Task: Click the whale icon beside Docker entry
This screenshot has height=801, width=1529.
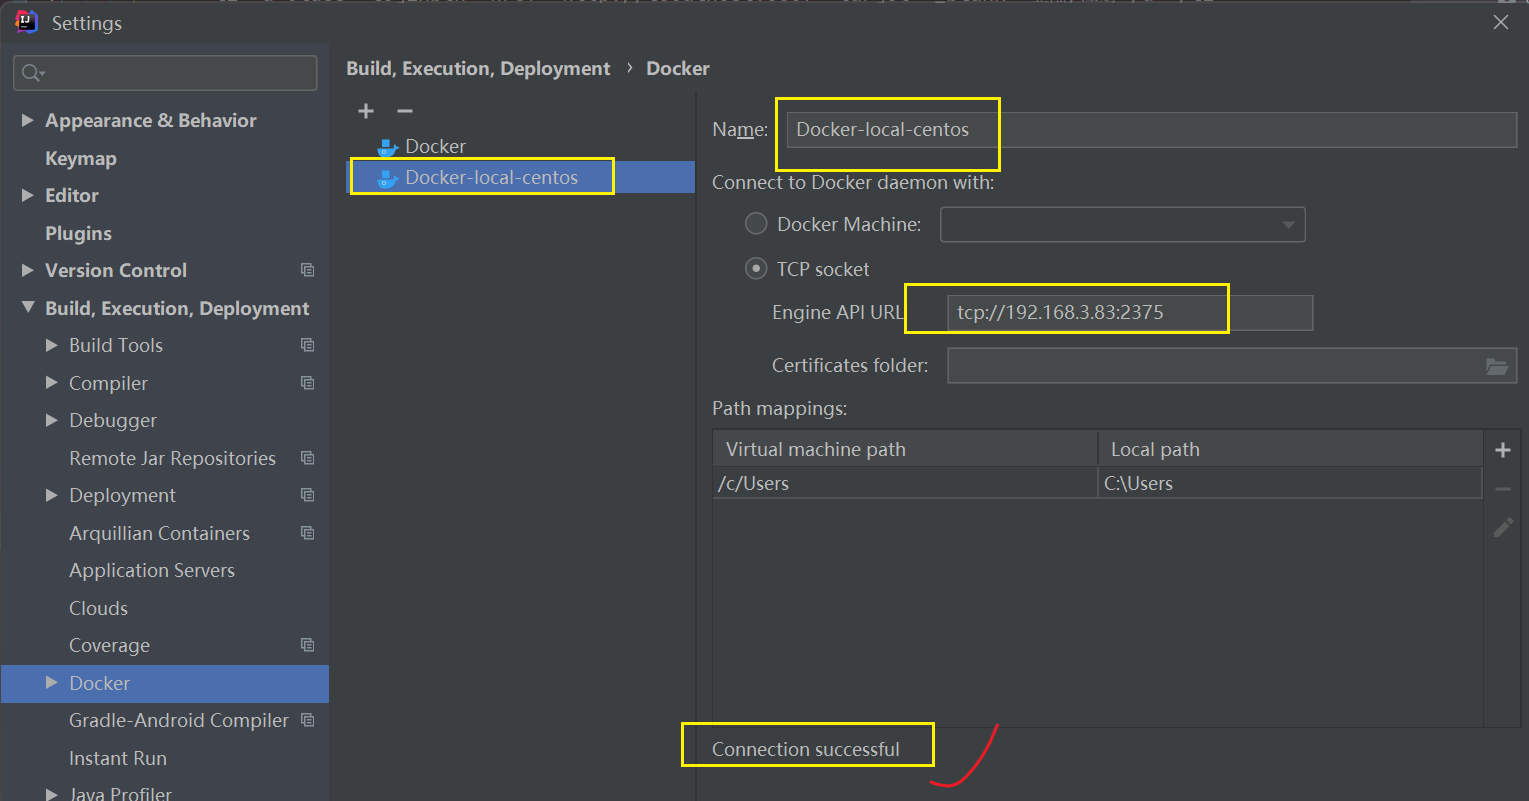Action: [x=388, y=147]
